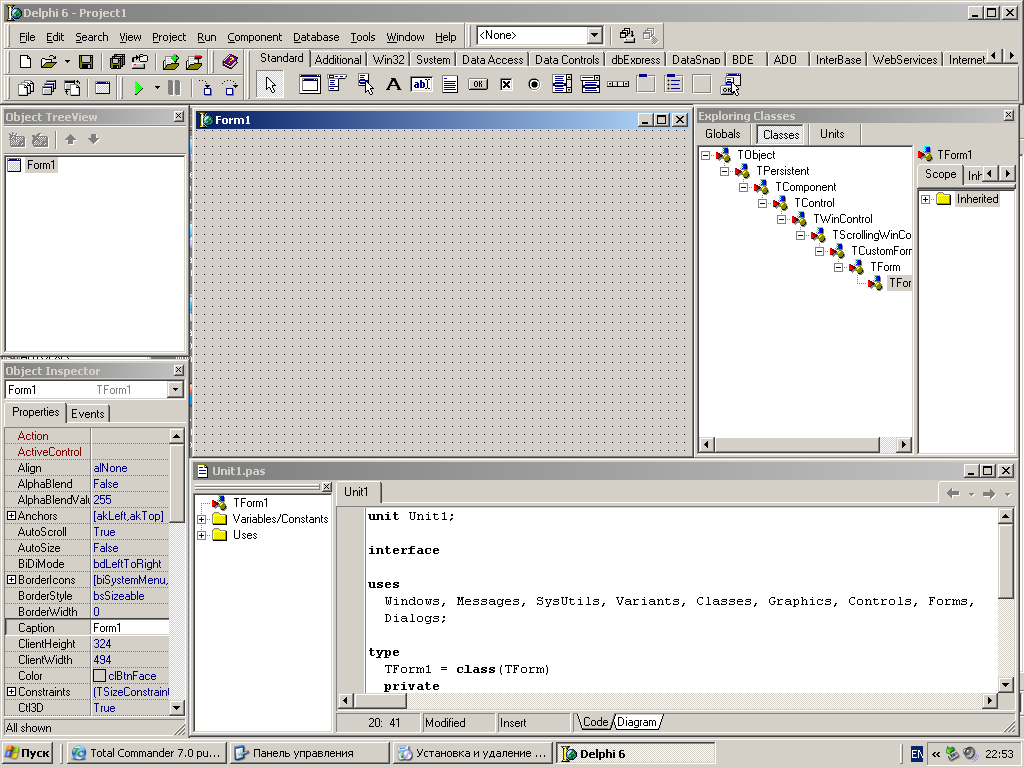Switch to the Units tab
The height and width of the screenshot is (768, 1024).
point(832,134)
